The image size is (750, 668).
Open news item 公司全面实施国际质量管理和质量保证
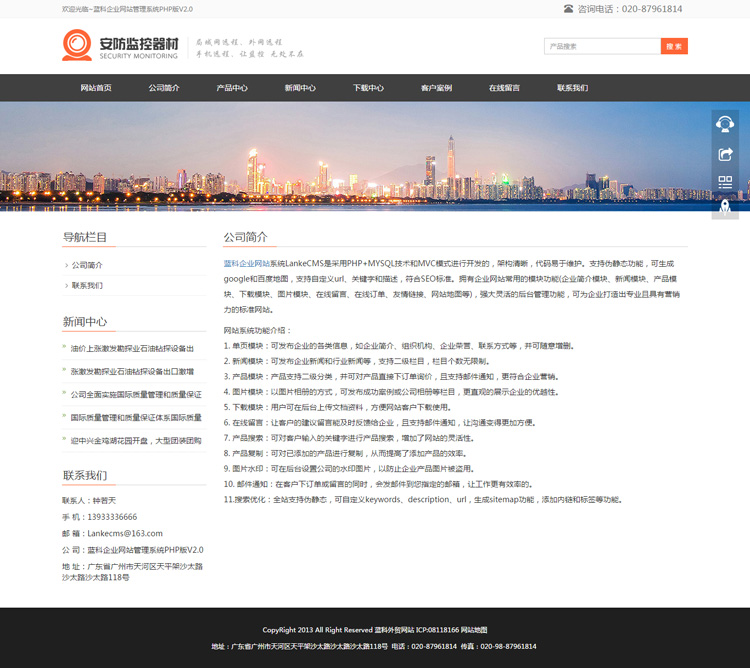136,394
